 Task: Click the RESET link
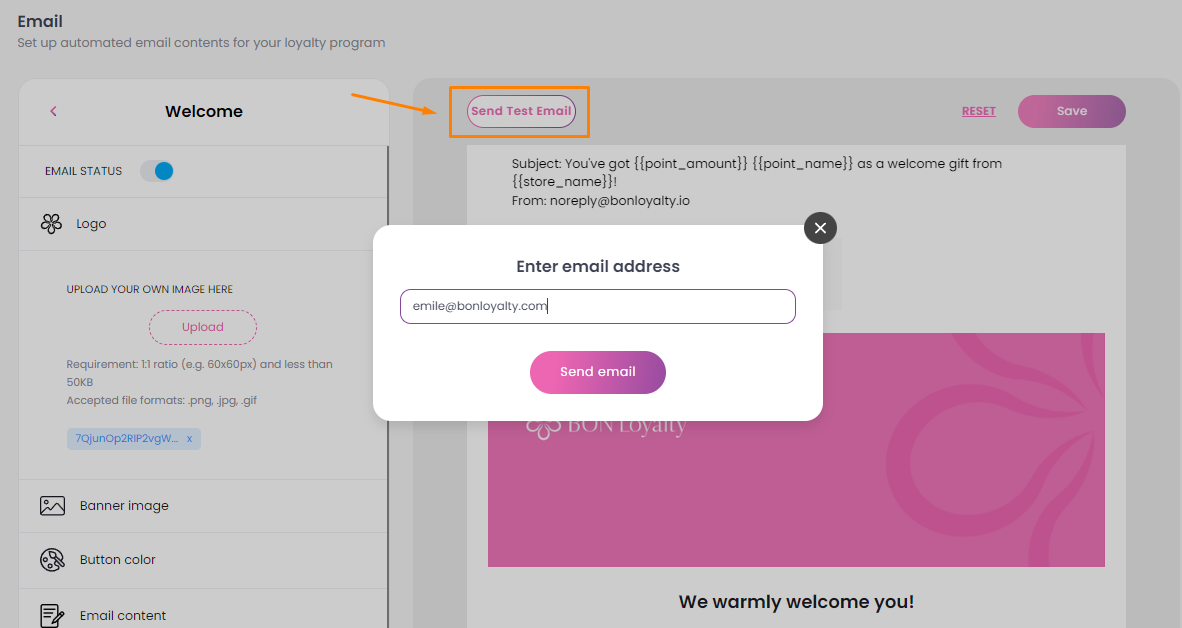pos(978,111)
